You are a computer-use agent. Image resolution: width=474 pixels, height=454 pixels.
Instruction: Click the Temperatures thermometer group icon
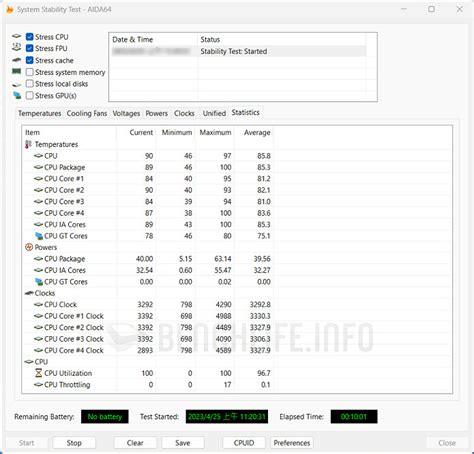28,144
